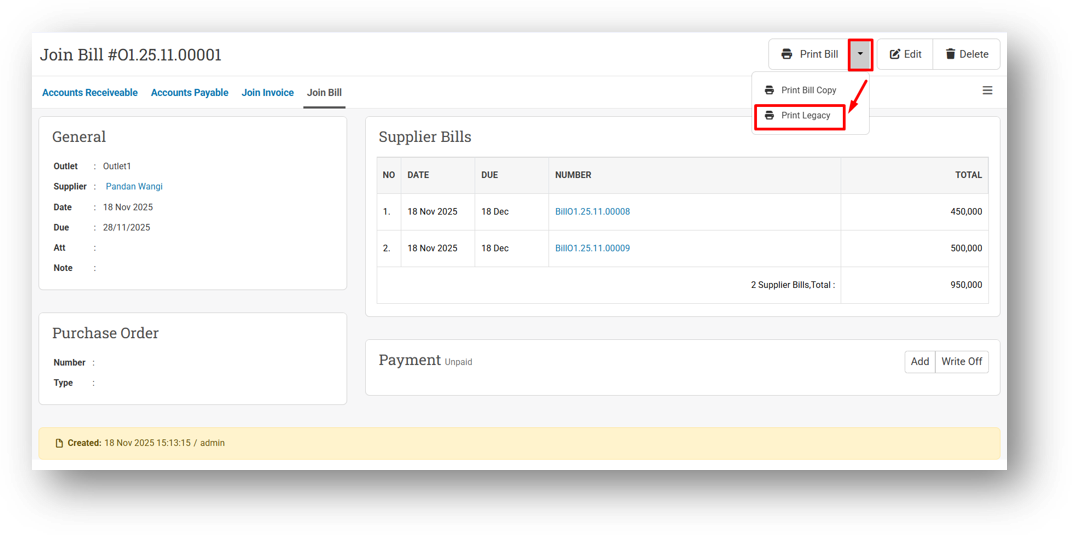Open bill BillO1.25.11.00009 link
Screen dimensions: 1072x535
point(592,249)
